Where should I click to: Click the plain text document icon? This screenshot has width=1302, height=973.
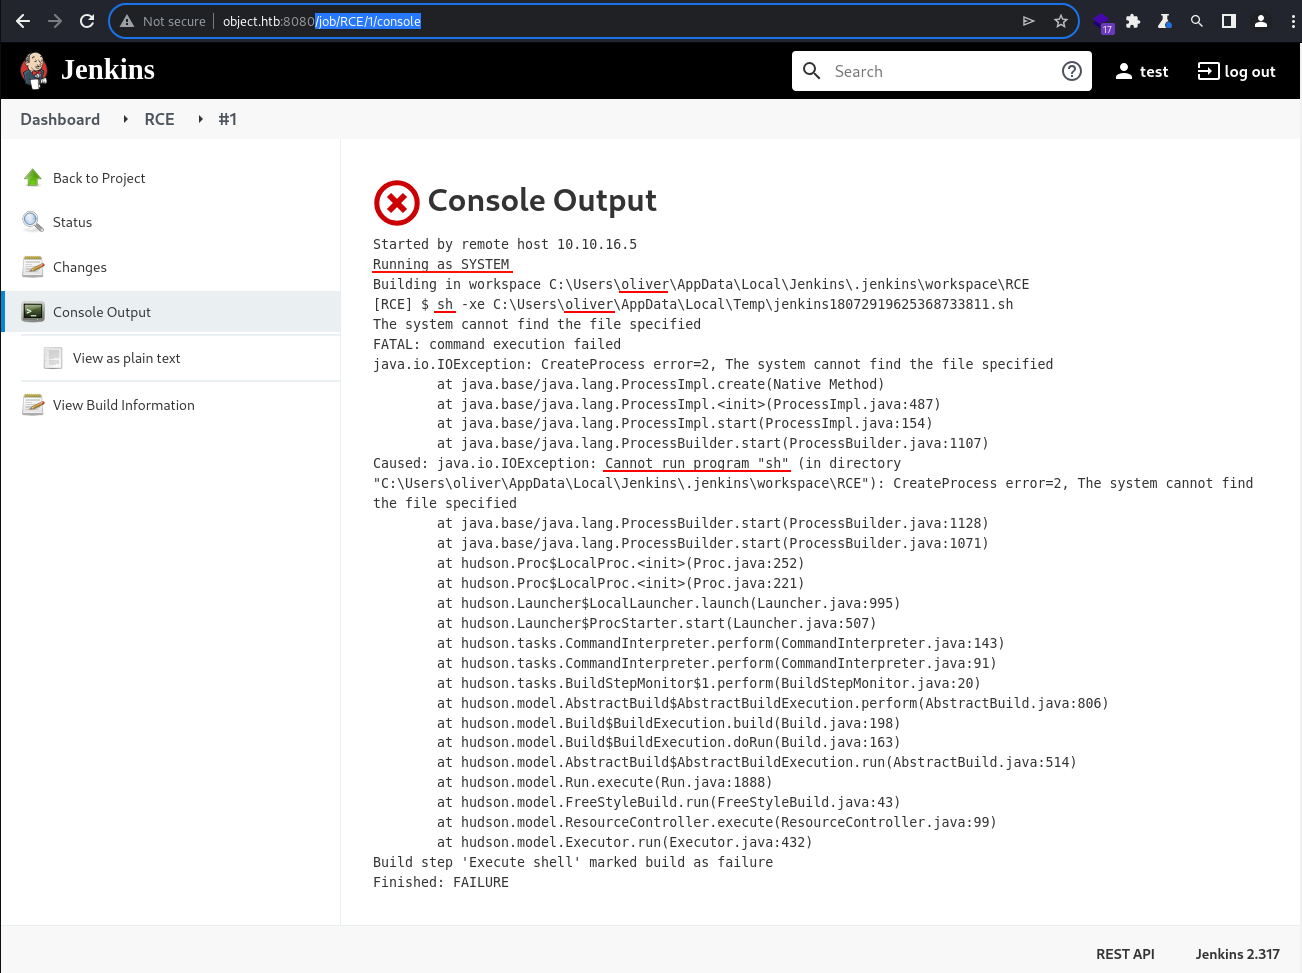pos(53,358)
